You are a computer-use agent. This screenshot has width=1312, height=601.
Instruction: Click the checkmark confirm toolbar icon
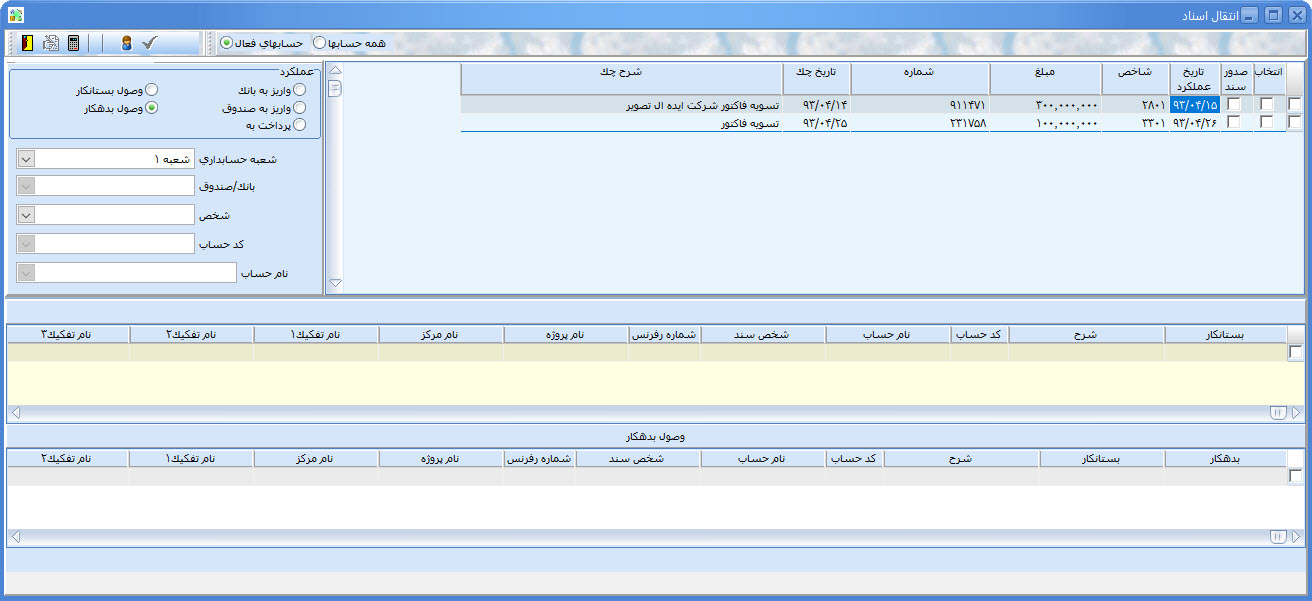(x=150, y=43)
